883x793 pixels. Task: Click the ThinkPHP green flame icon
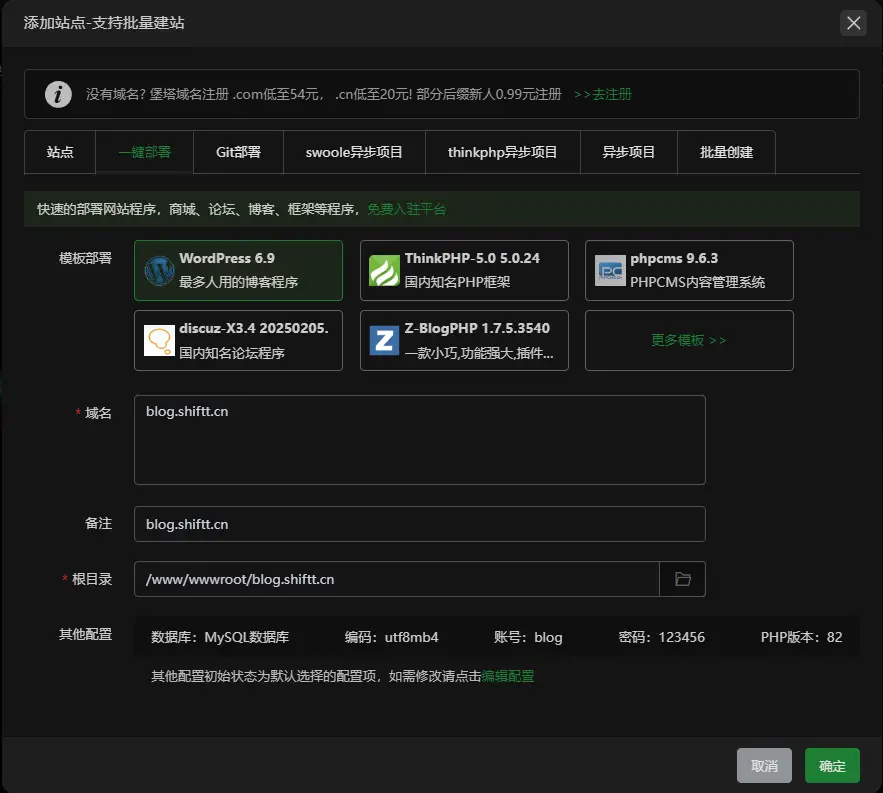point(385,271)
